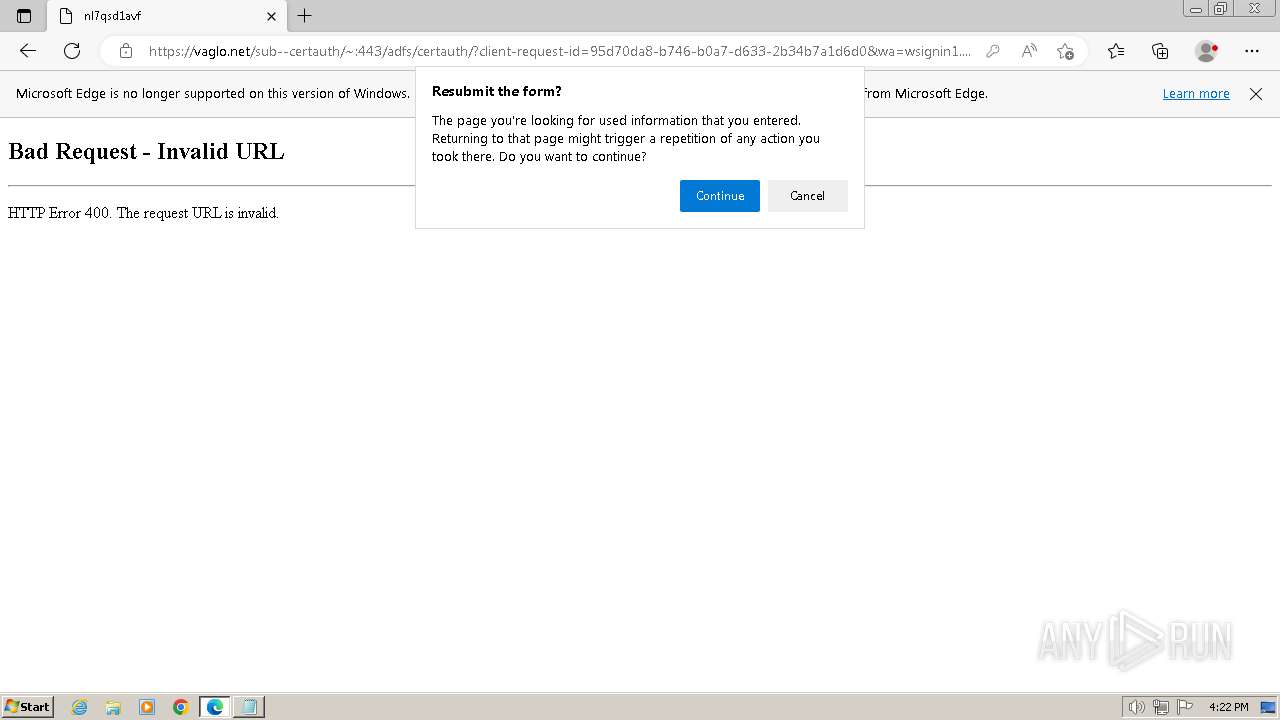Open the user profile icon

point(1207,51)
